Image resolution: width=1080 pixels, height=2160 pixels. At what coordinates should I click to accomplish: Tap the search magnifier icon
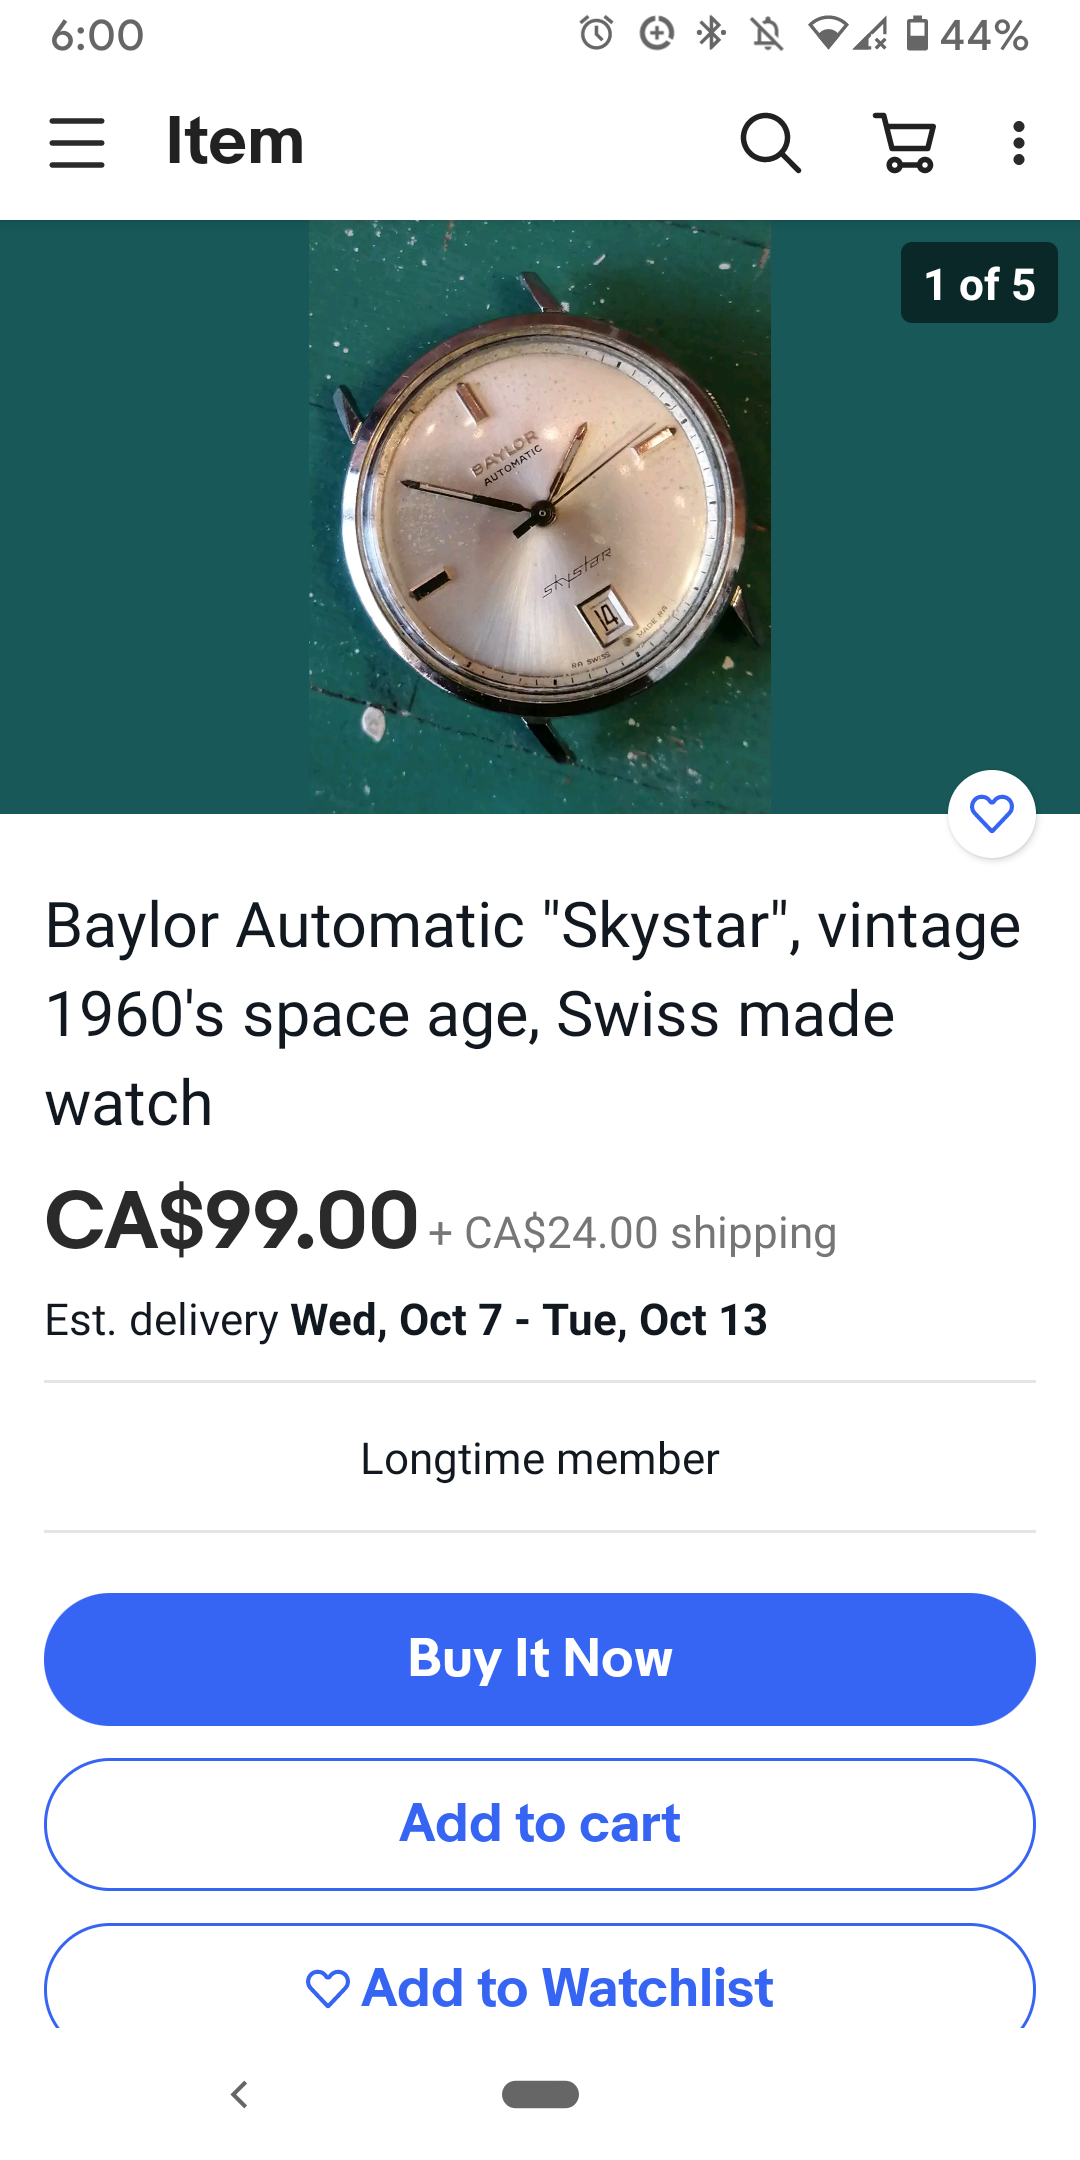click(x=770, y=142)
